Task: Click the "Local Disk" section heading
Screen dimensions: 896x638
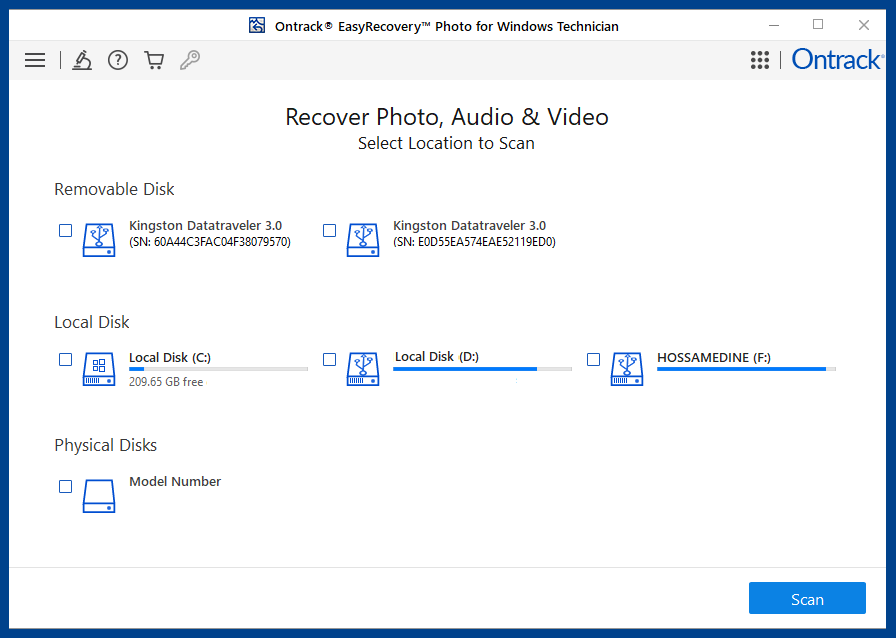Action: pos(91,322)
